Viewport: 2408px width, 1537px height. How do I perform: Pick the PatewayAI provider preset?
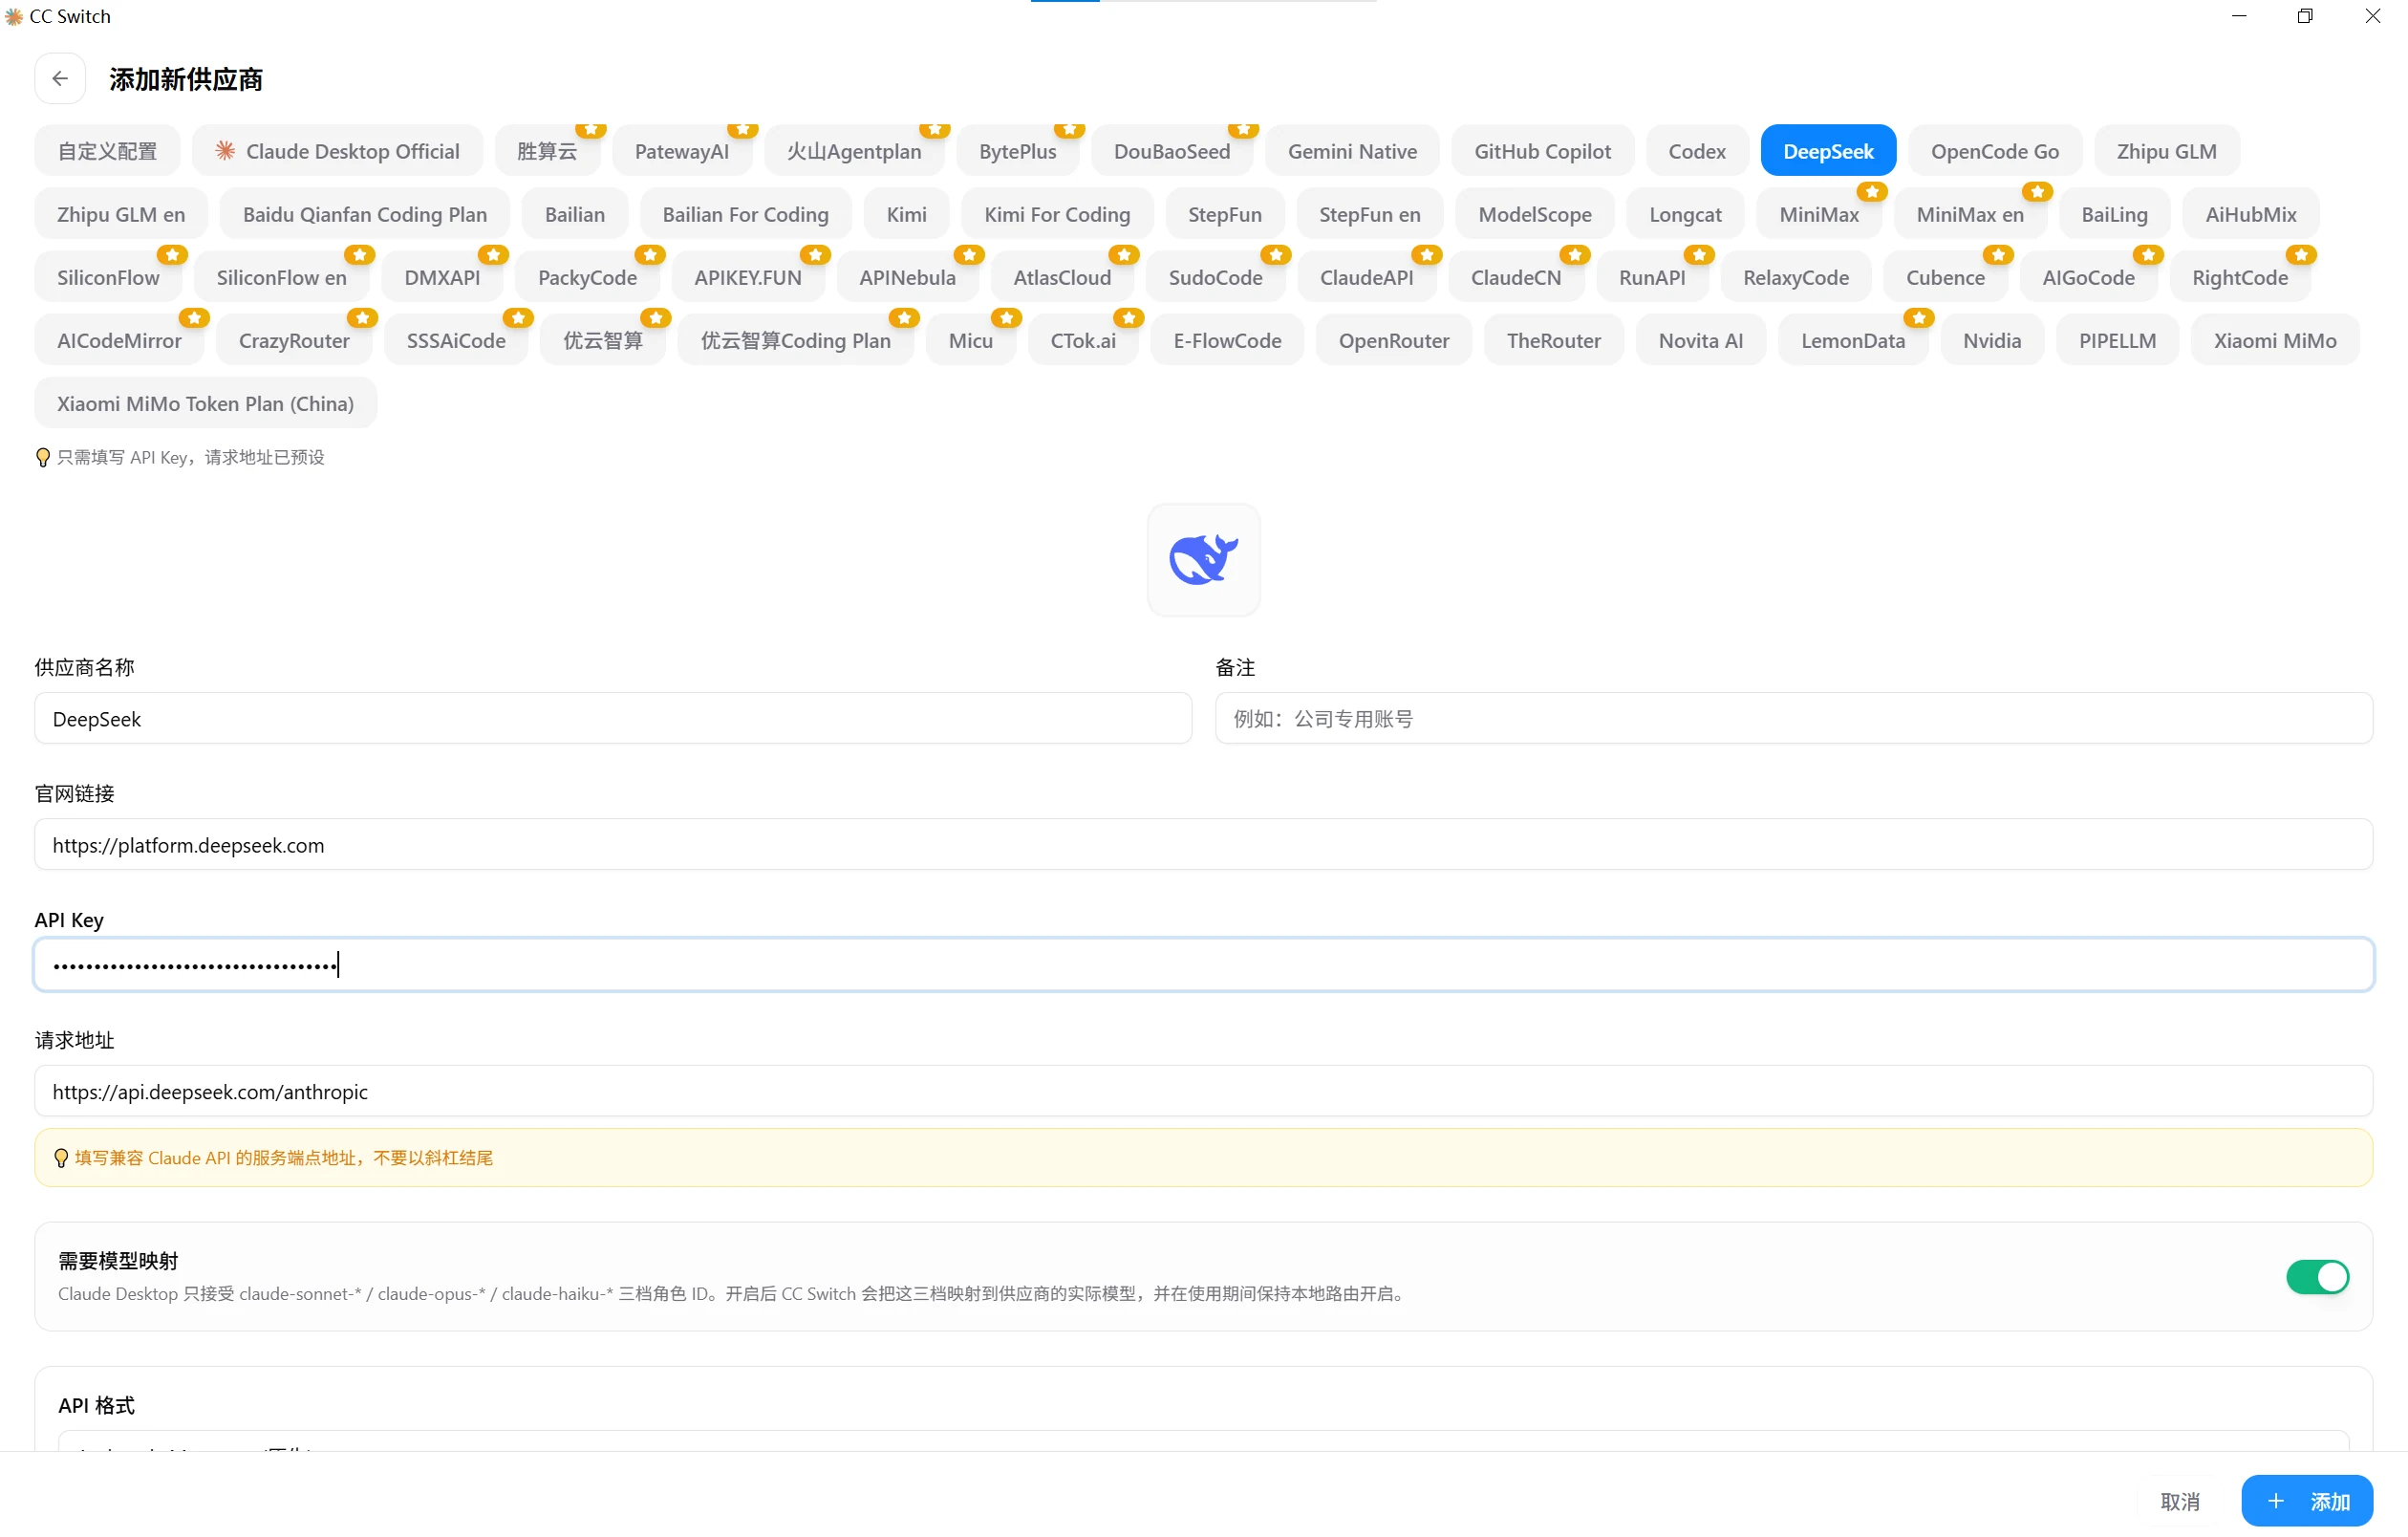tap(682, 151)
